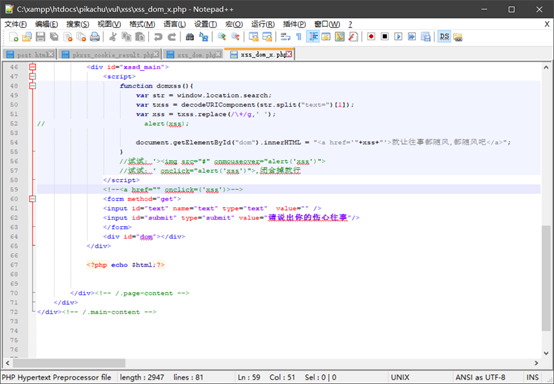Click the Paste clipboard icon
The width and height of the screenshot is (554, 384).
click(x=140, y=37)
